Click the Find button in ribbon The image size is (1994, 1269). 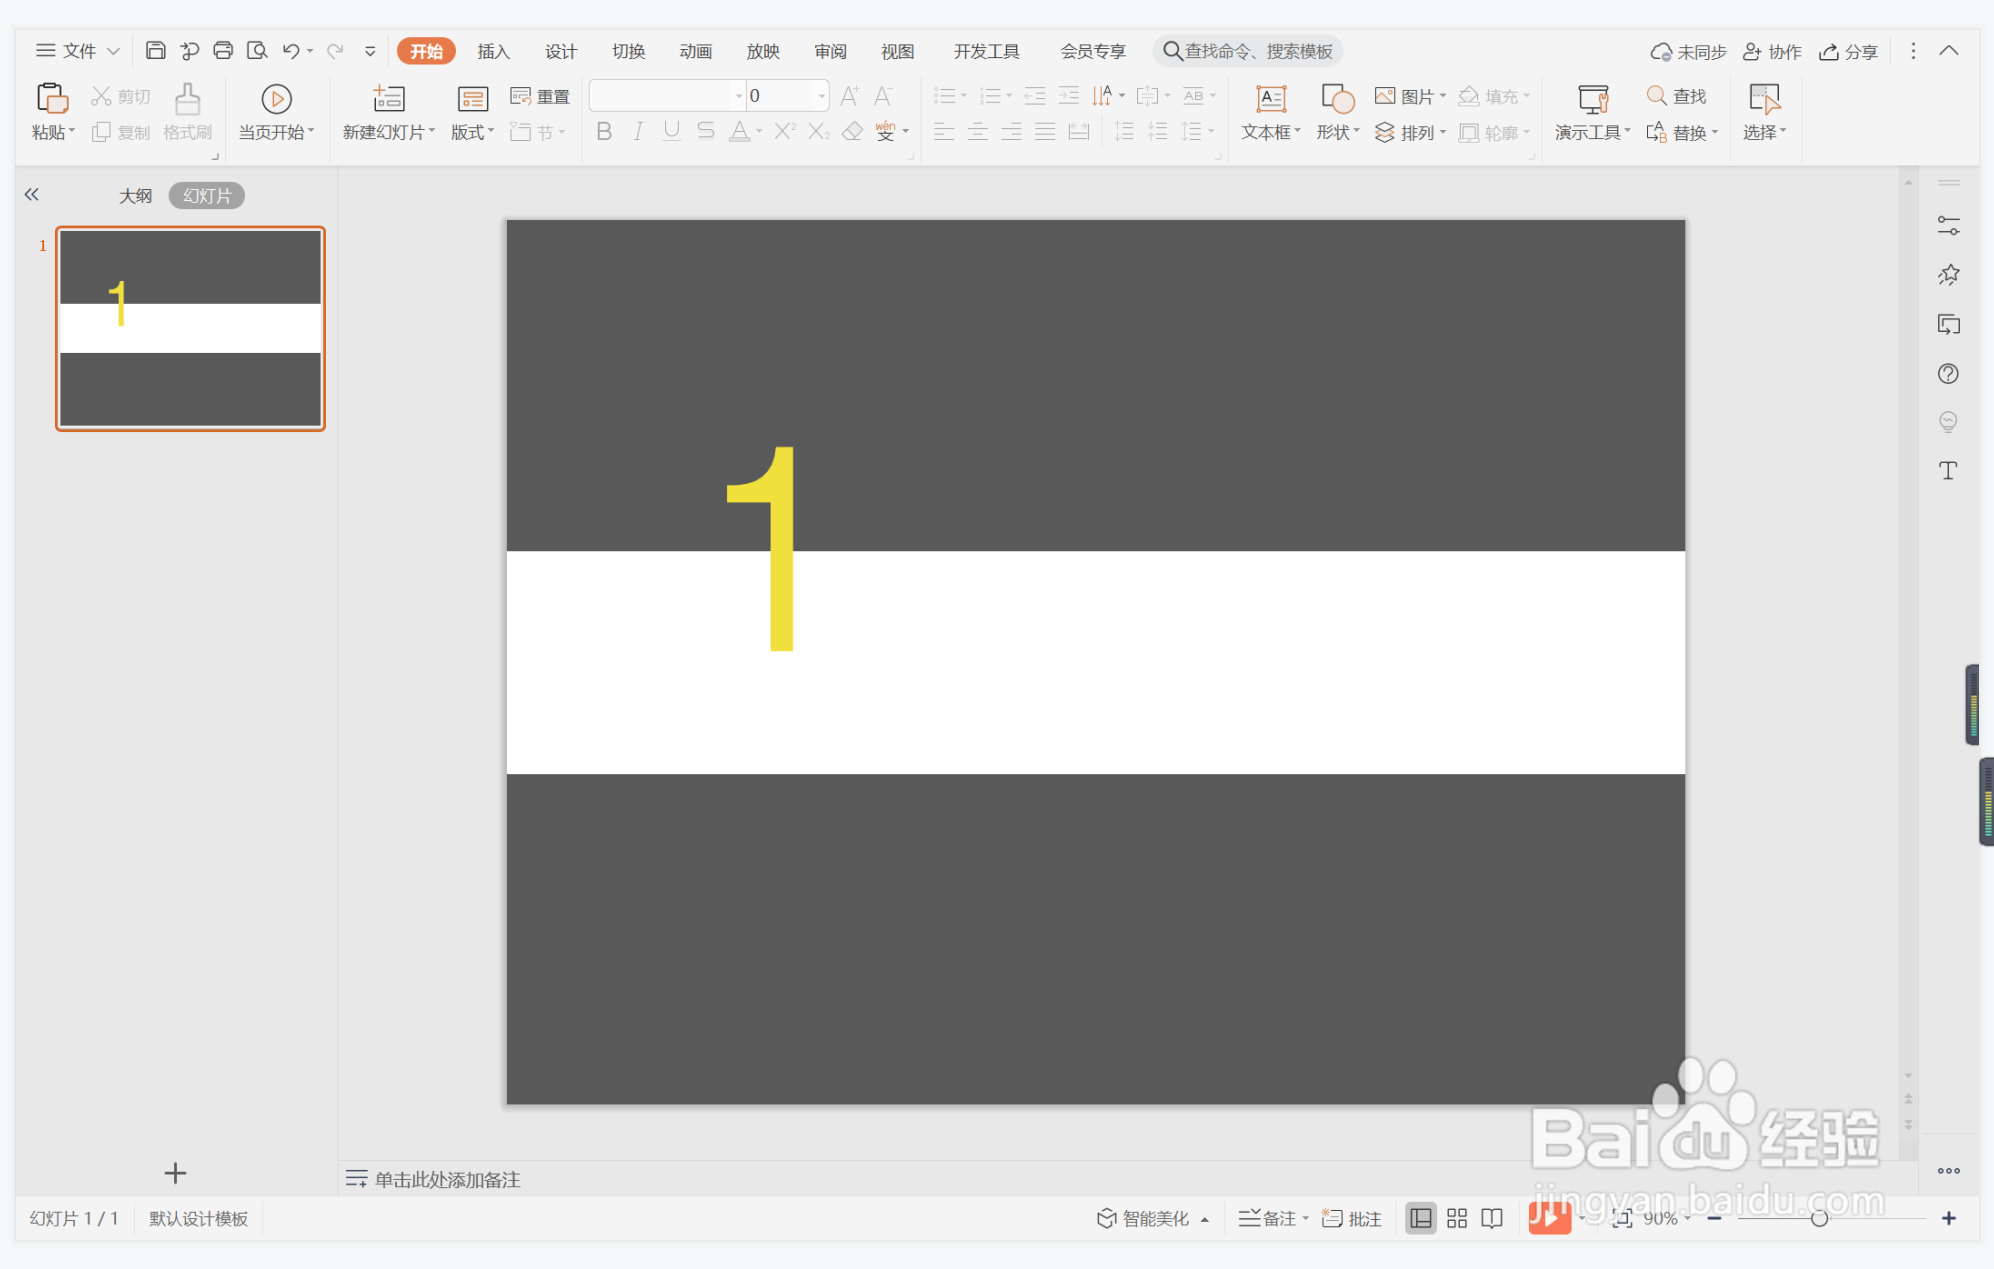point(1677,96)
